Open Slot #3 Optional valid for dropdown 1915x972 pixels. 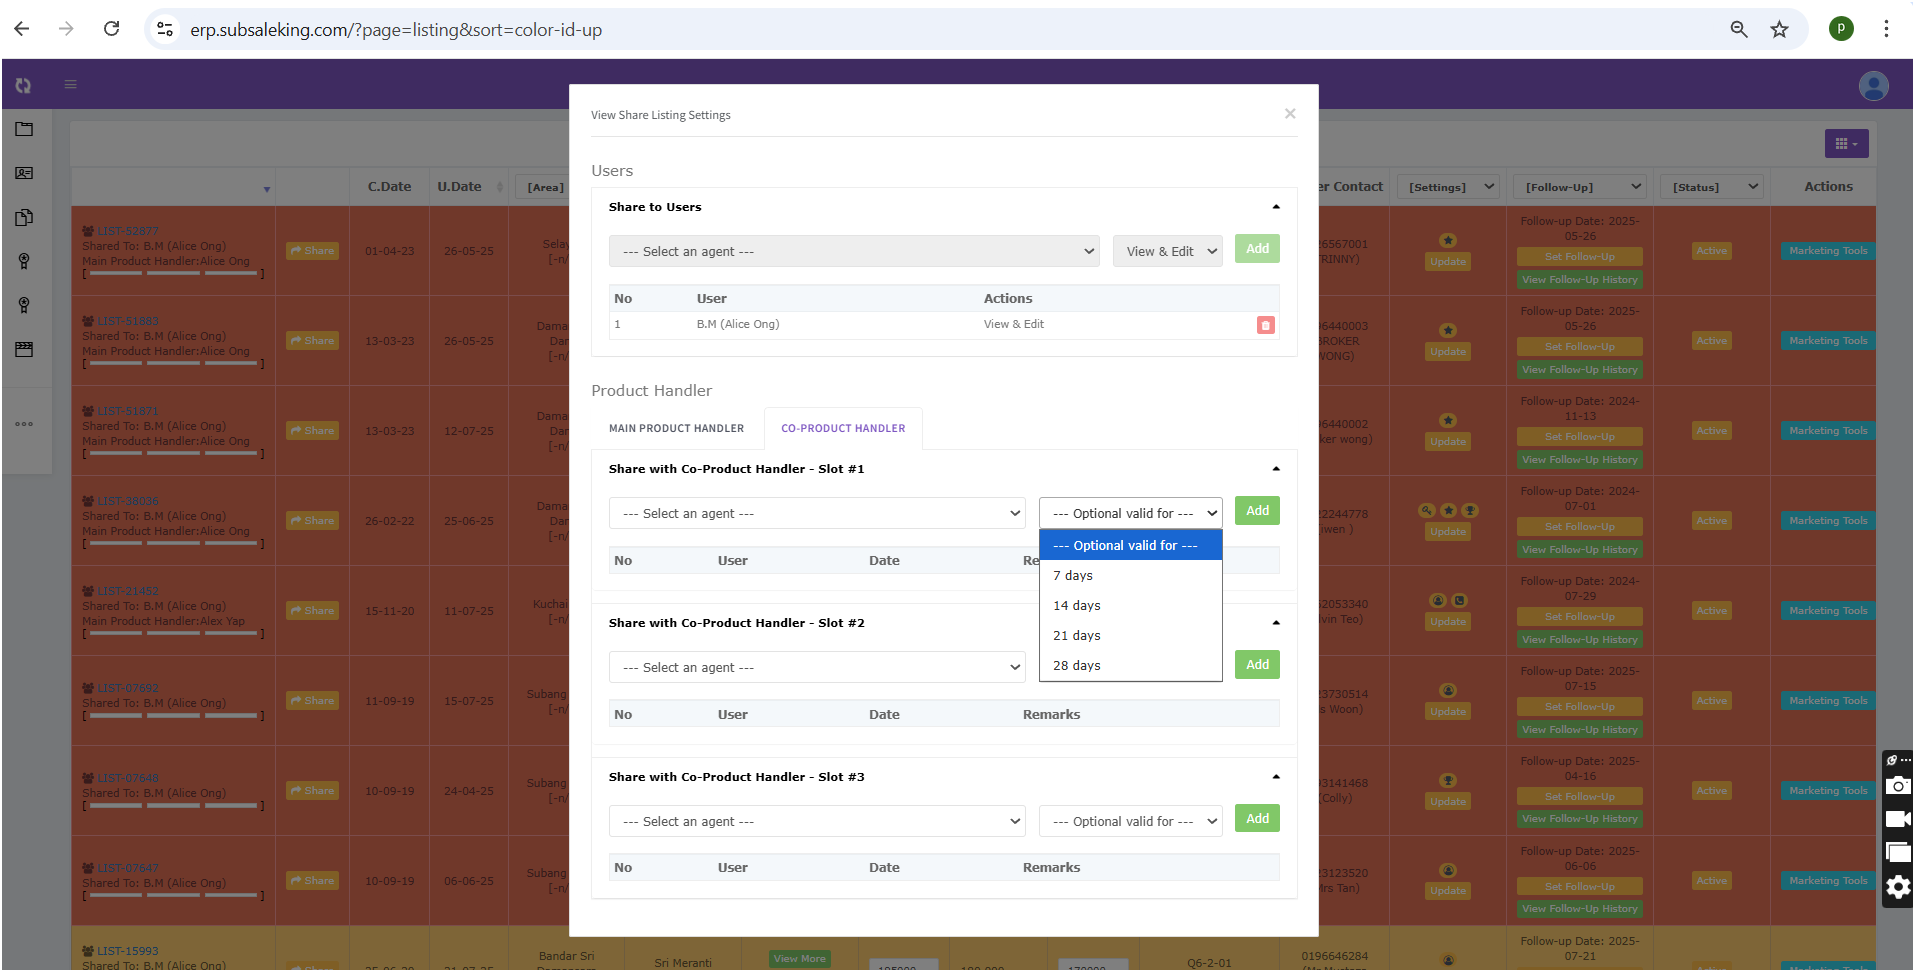[1130, 822]
